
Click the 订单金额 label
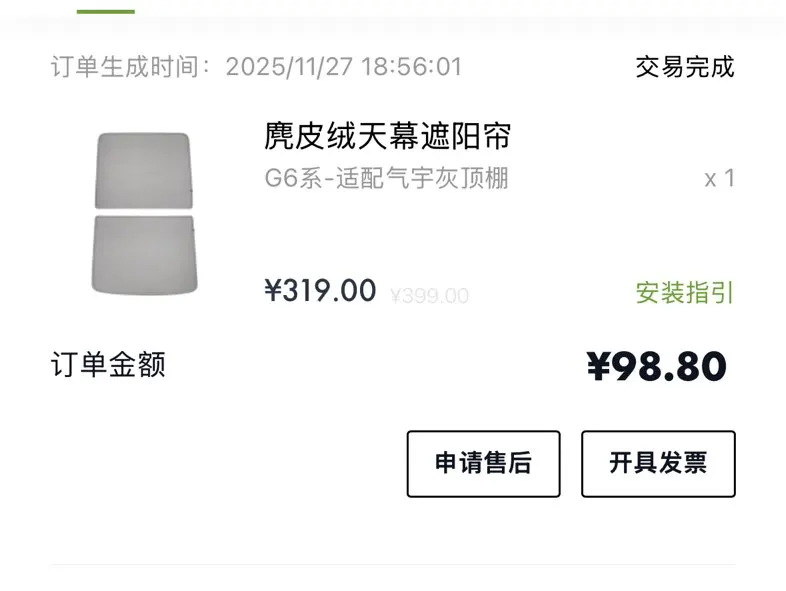[108, 365]
